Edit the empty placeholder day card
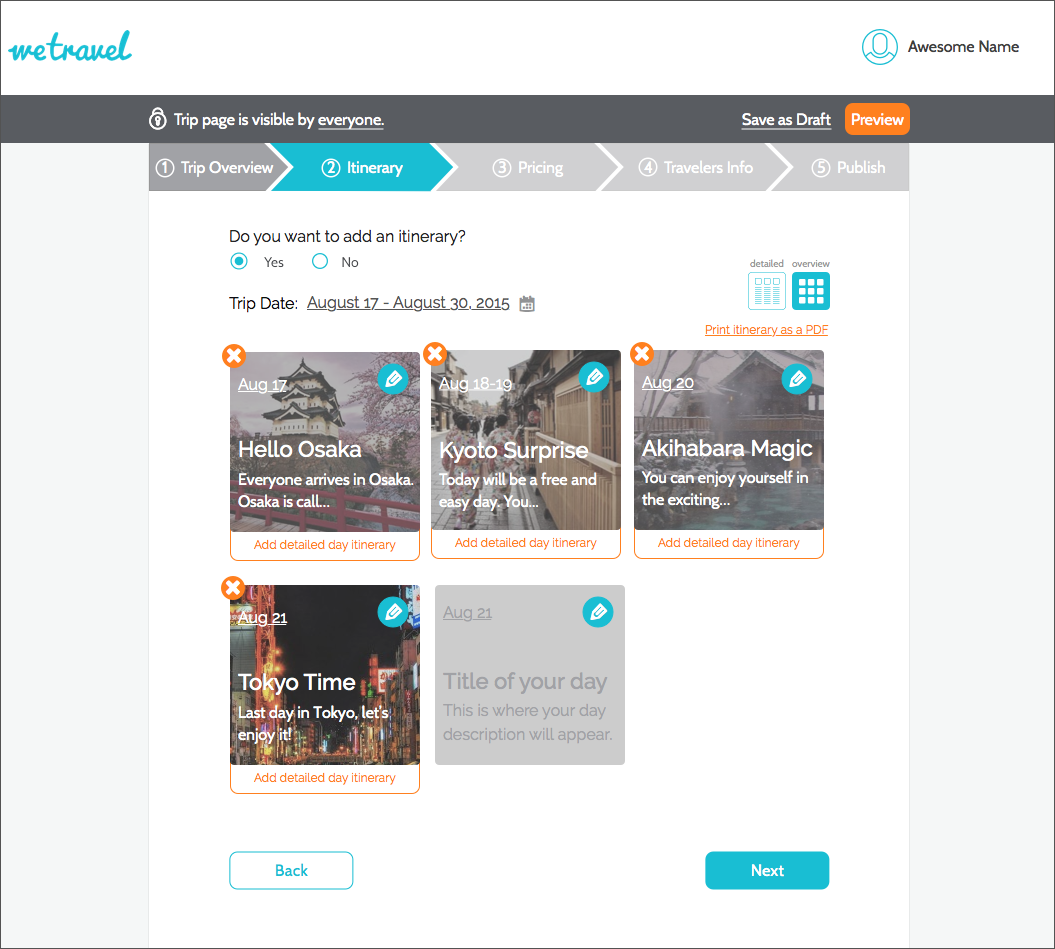1055x949 pixels. (597, 612)
